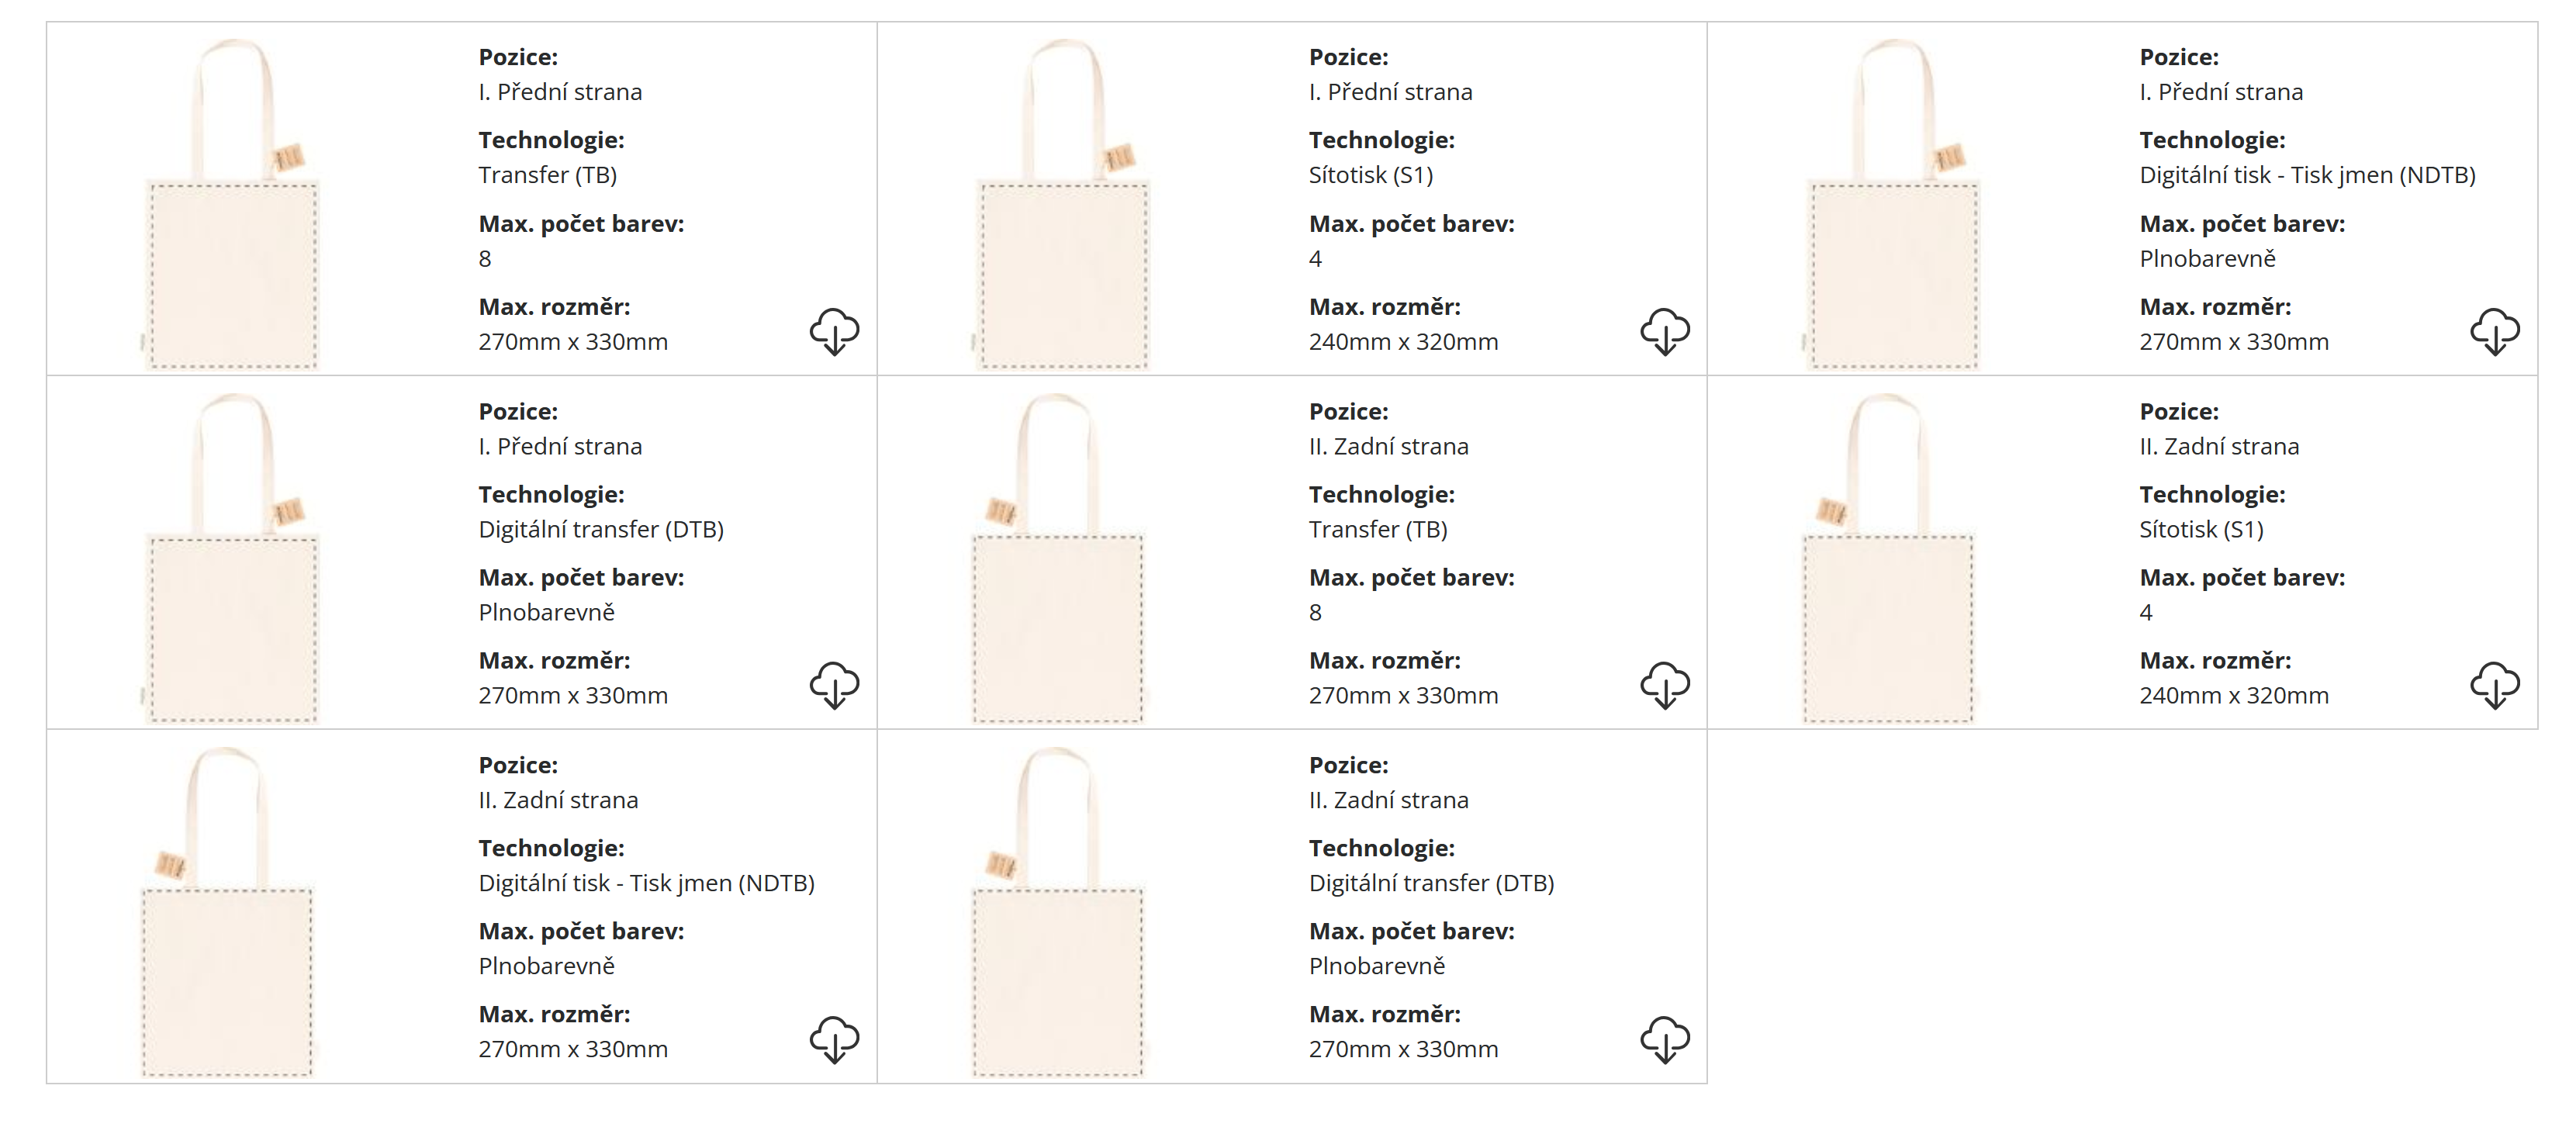Download template for front side Sítotisk (S1)
This screenshot has height=1127, width=2576.
tap(1664, 331)
